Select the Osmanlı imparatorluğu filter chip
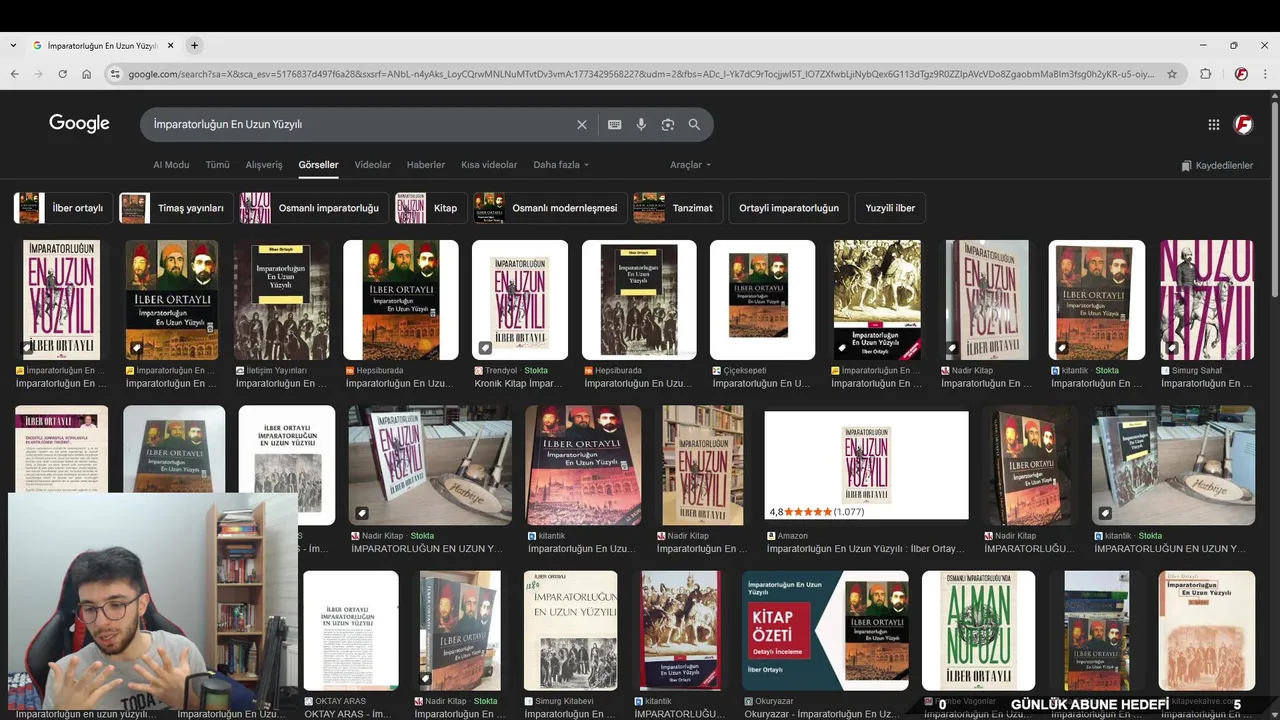The image size is (1280, 720). 315,208
